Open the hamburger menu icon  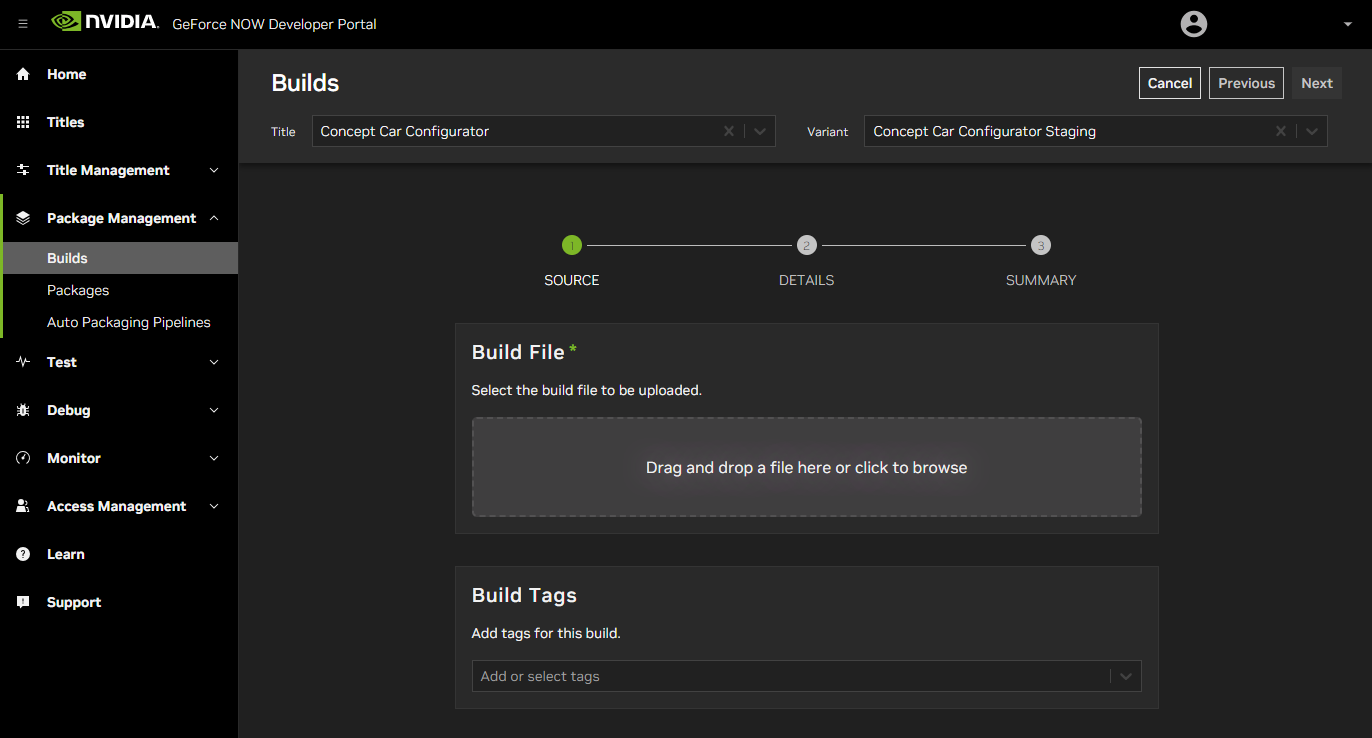[23, 24]
